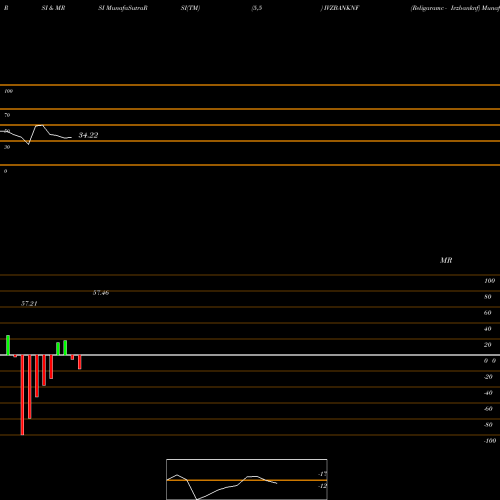Viewport: 500px width, 500px height.
Task: Click the 70 level label on RSI axis
Action: tap(7, 115)
